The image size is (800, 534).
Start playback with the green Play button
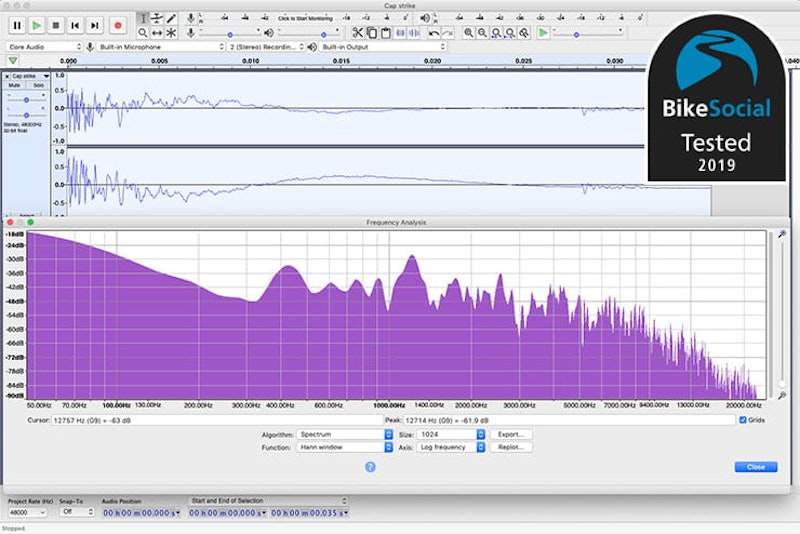coord(36,25)
